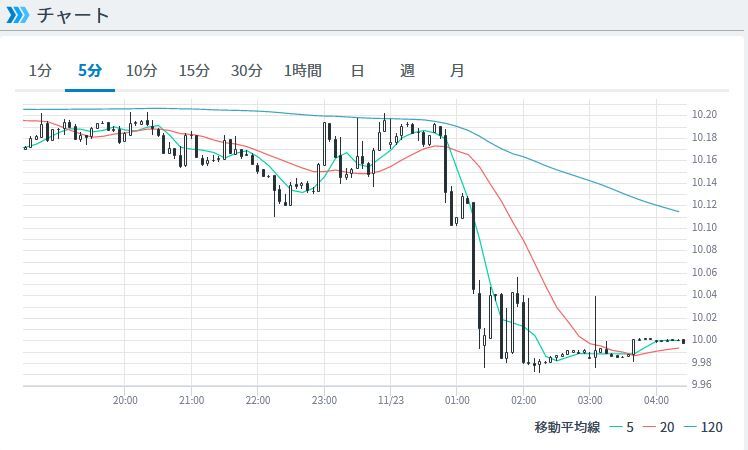The image size is (748, 450).
Task: Click the 移動平均線 legend label
Action: pyautogui.click(x=566, y=428)
